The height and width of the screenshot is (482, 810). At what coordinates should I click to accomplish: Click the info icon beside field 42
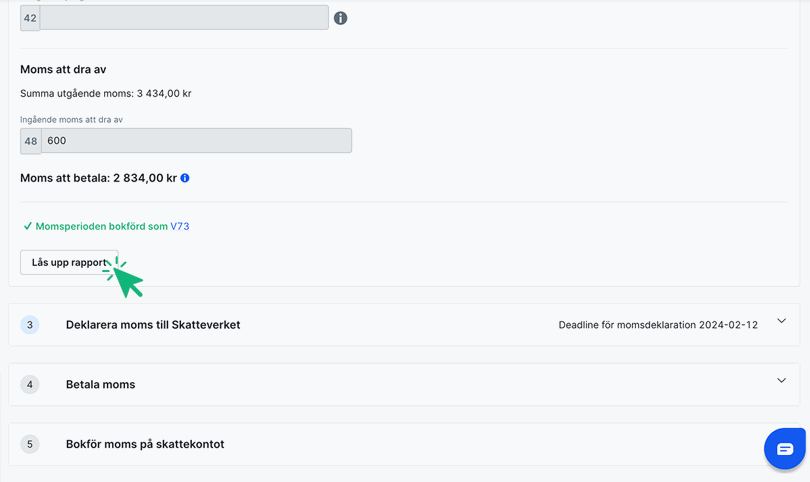[x=340, y=18]
